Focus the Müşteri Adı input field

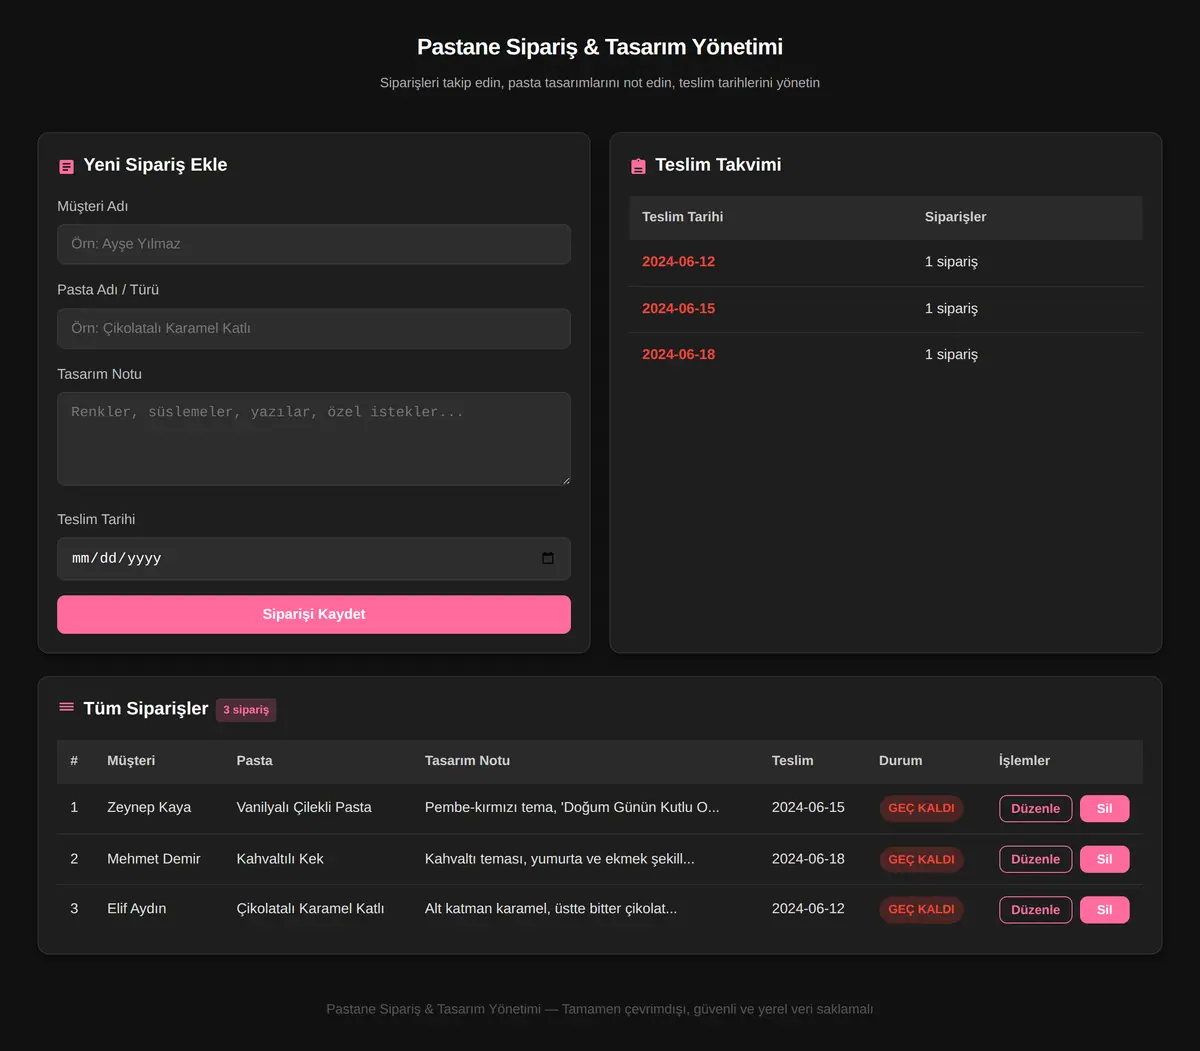314,244
